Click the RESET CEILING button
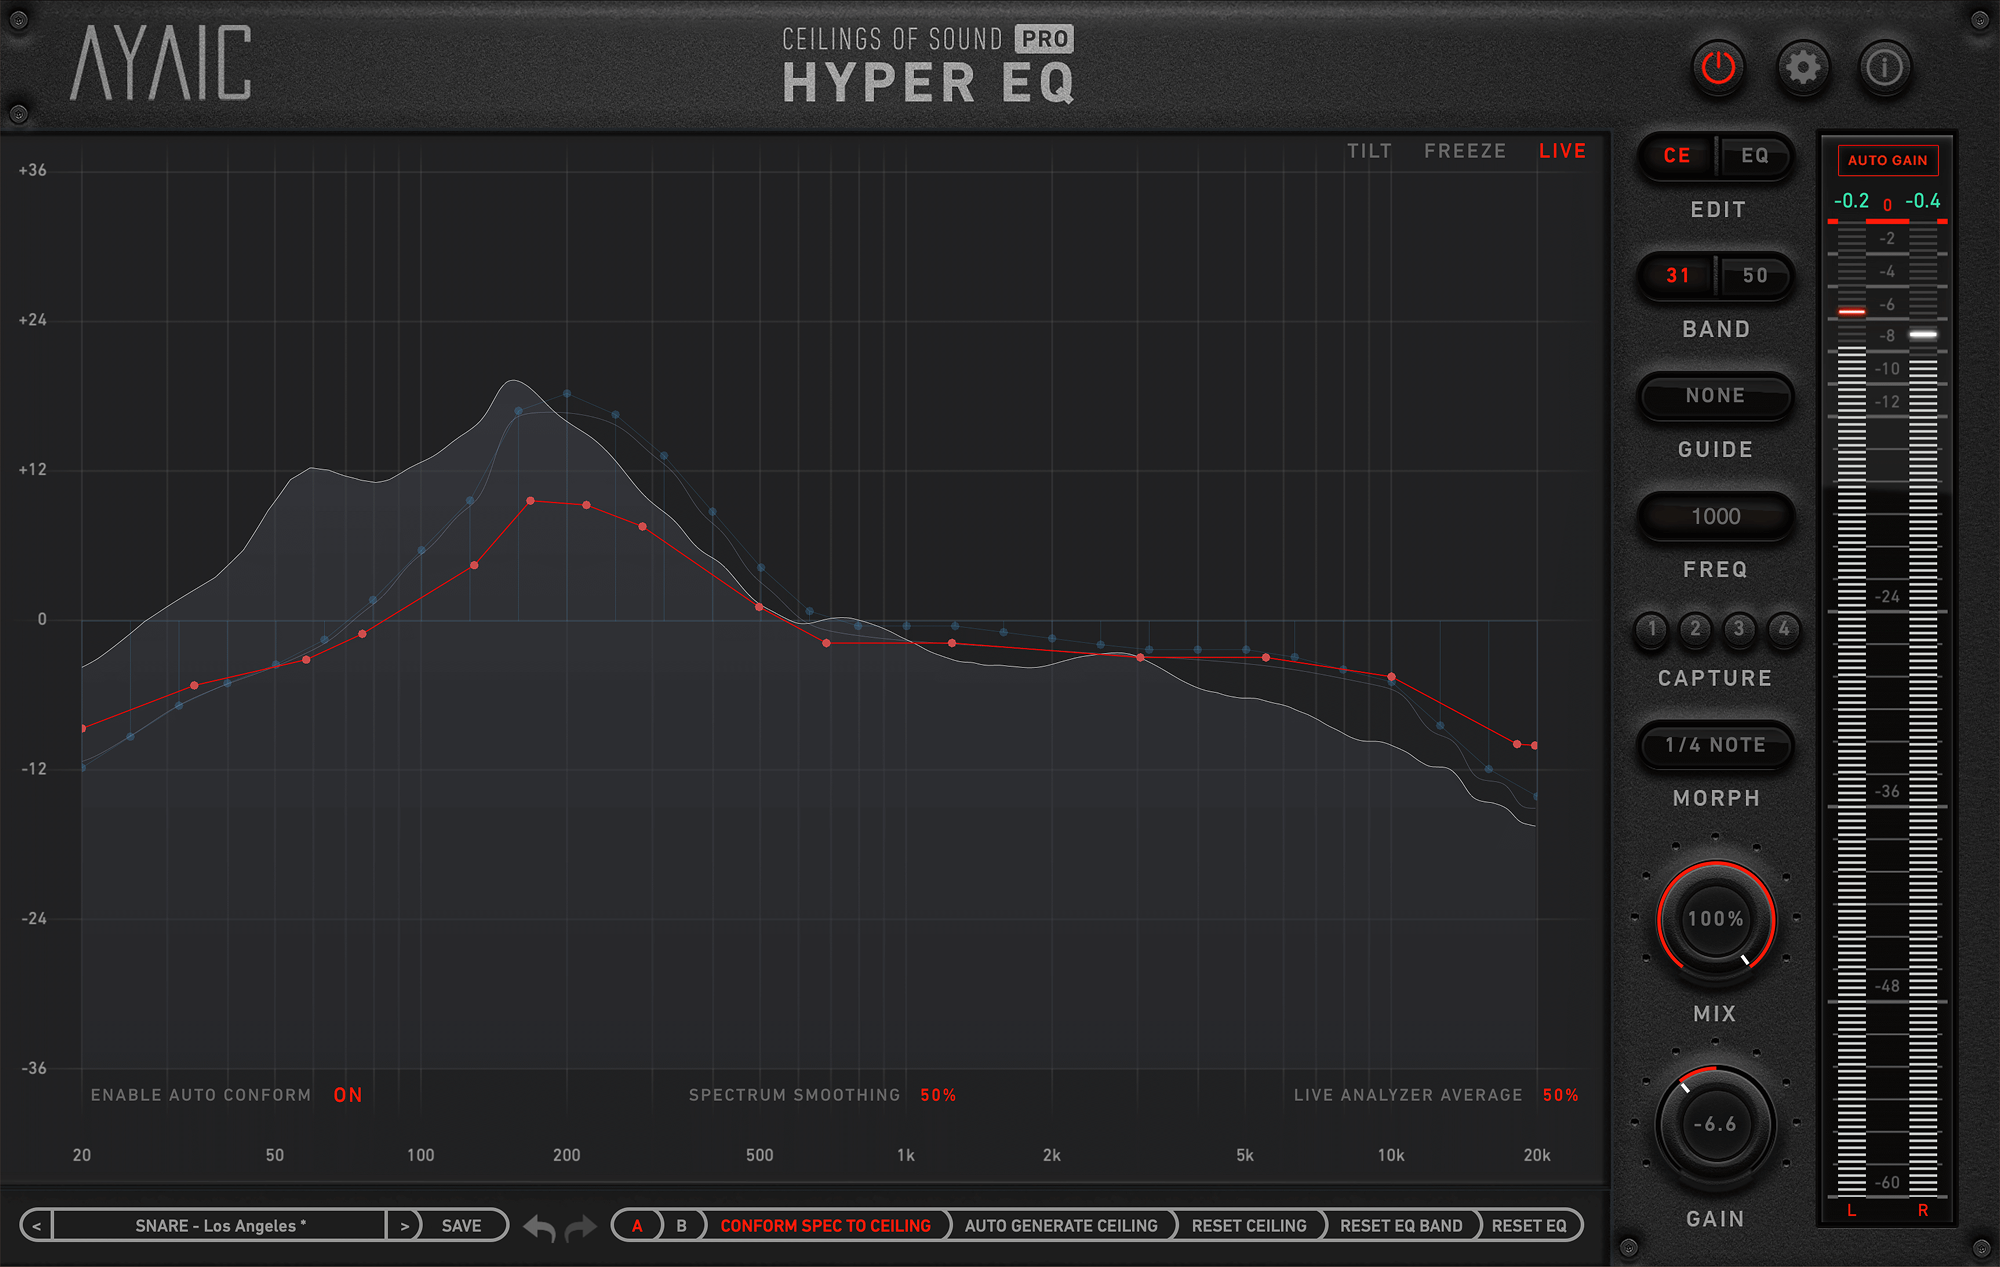 [1248, 1226]
